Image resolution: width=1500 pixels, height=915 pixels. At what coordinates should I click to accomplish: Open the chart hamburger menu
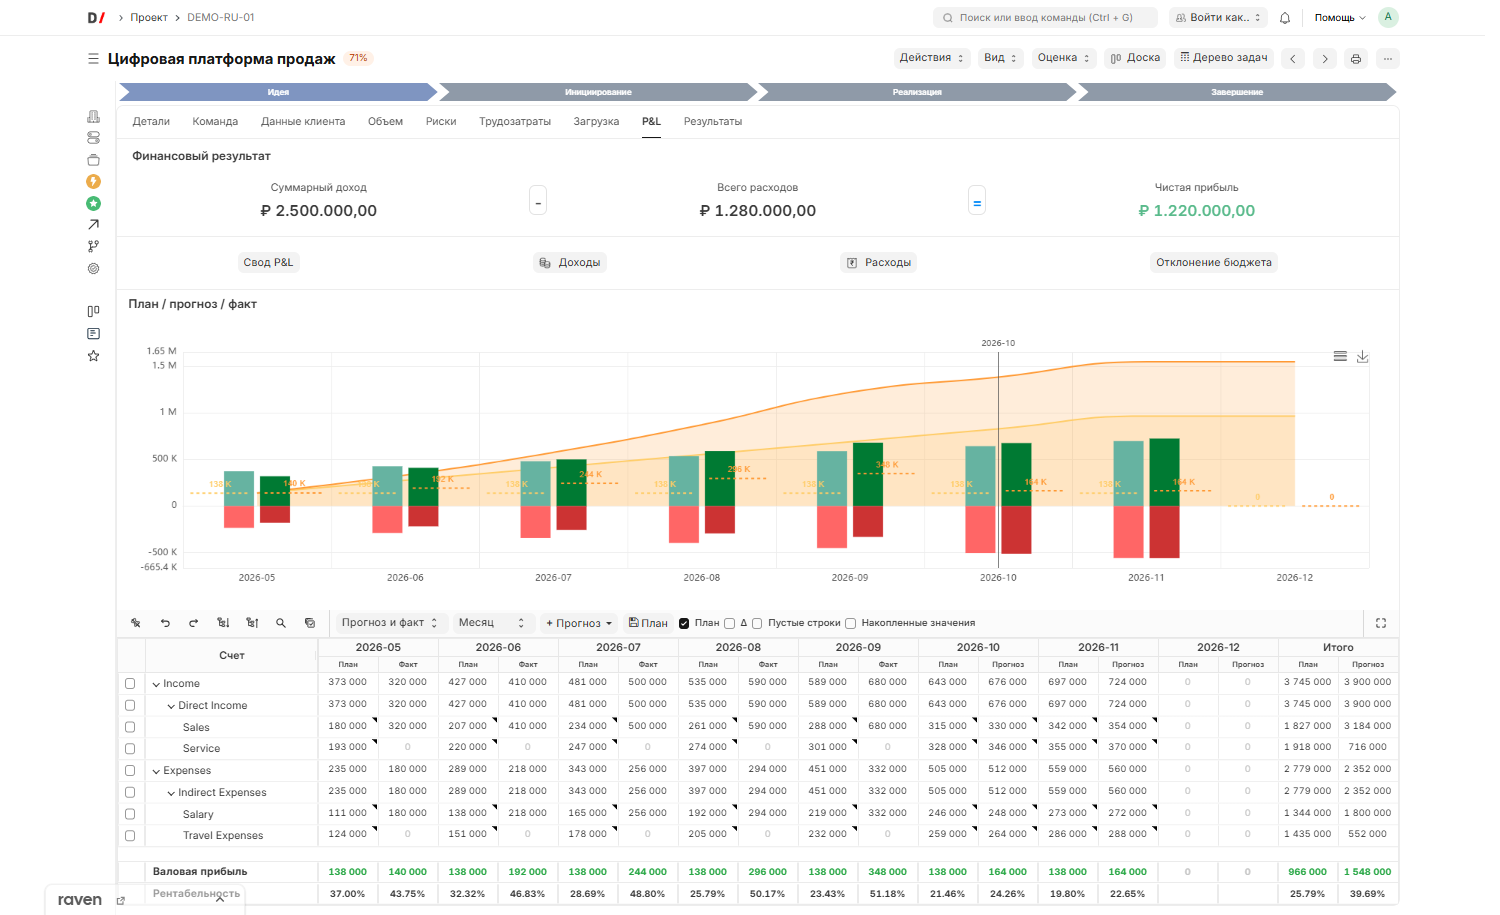pos(1340,357)
